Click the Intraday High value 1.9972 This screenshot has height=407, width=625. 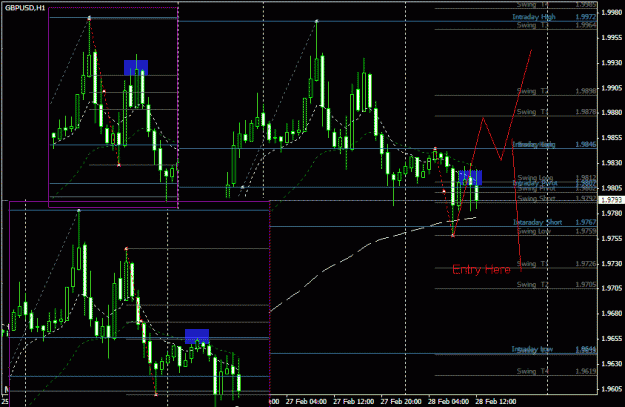tap(586, 17)
